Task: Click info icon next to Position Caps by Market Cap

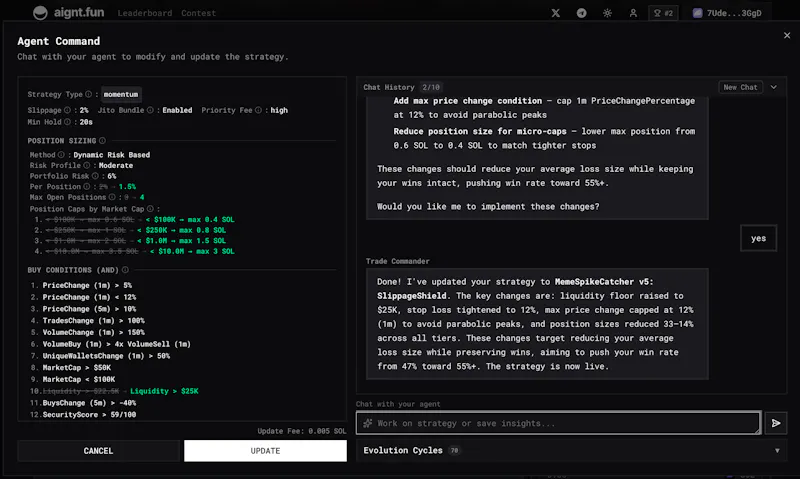Action: (x=150, y=209)
